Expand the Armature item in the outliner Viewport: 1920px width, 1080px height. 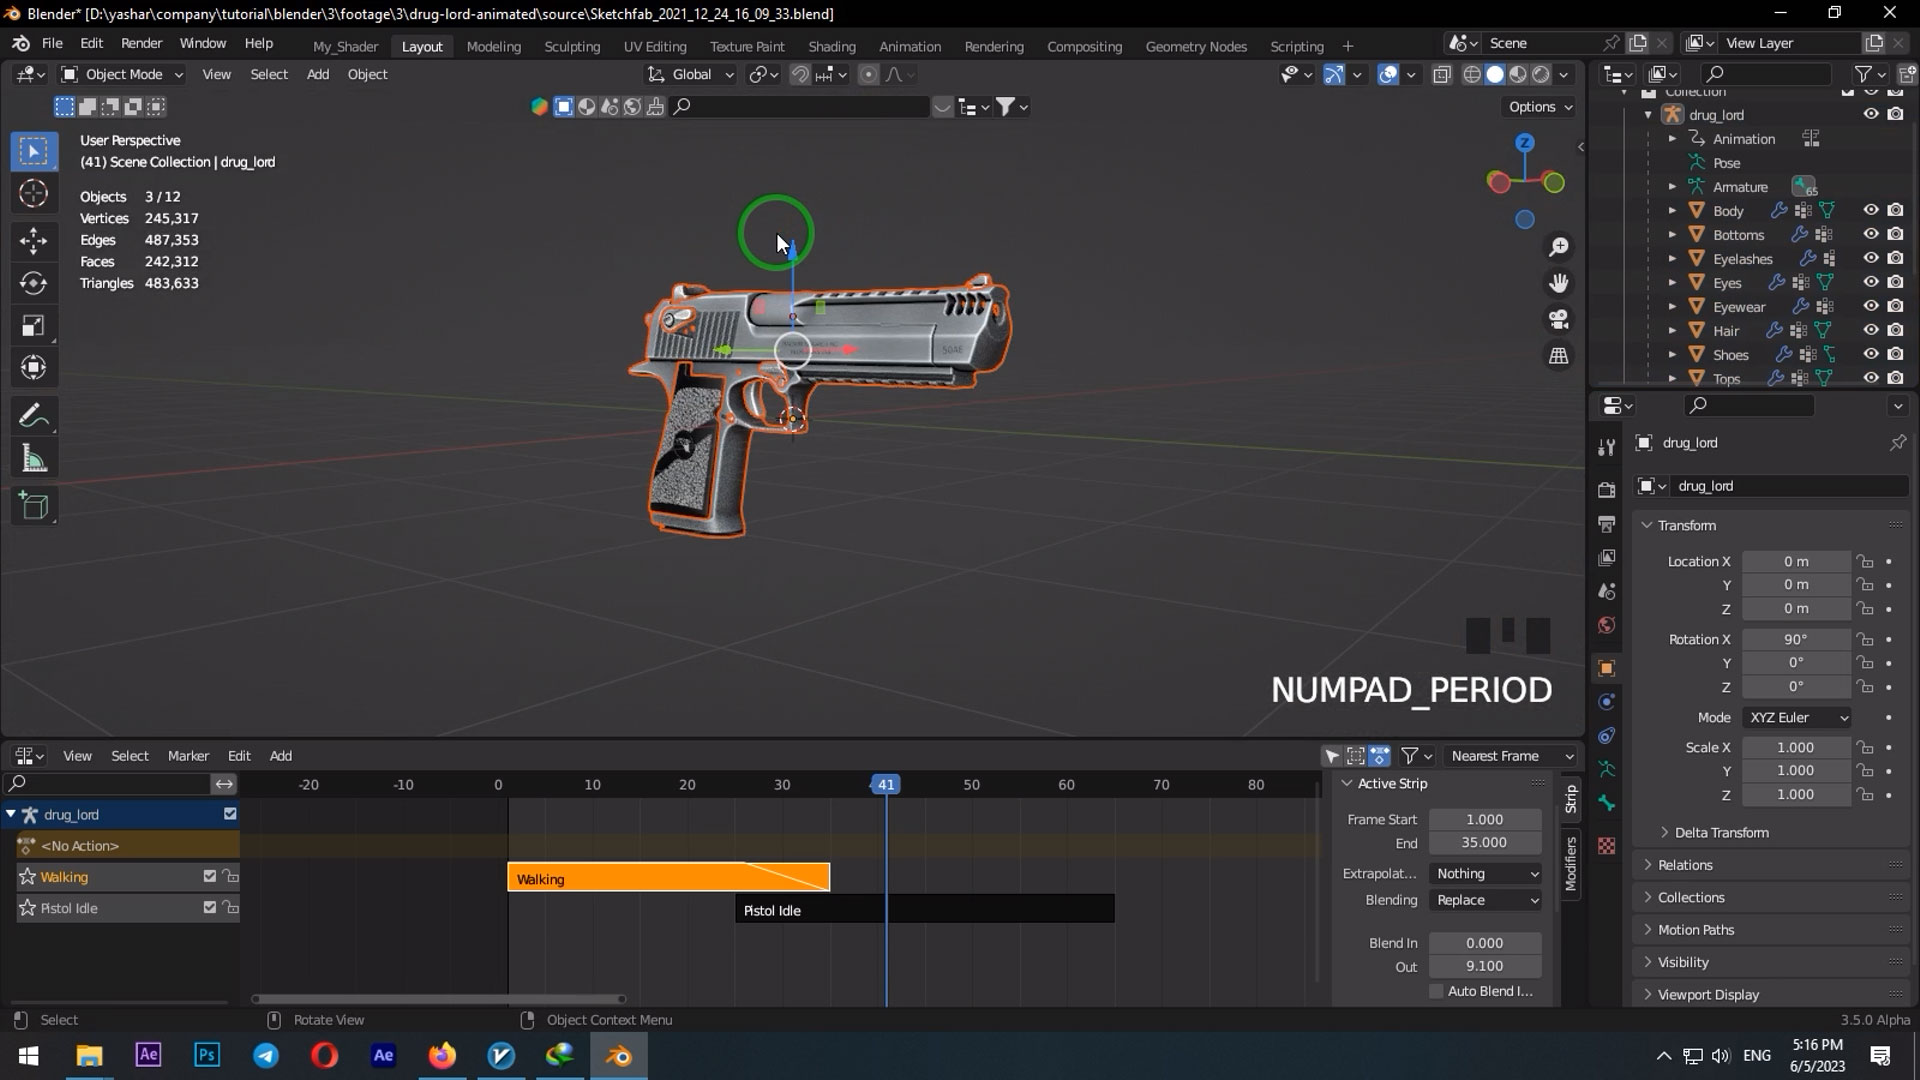pyautogui.click(x=1673, y=186)
